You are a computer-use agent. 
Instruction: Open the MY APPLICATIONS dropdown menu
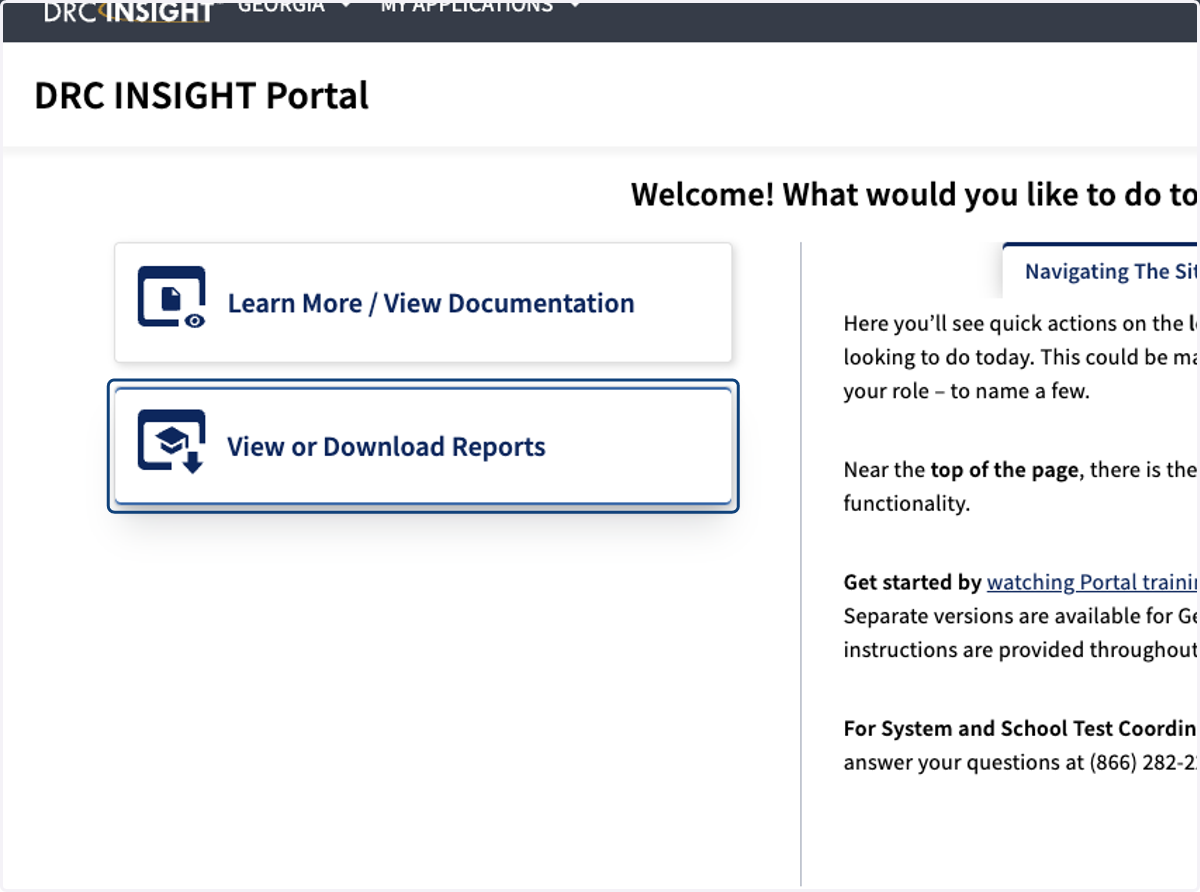[480, 7]
